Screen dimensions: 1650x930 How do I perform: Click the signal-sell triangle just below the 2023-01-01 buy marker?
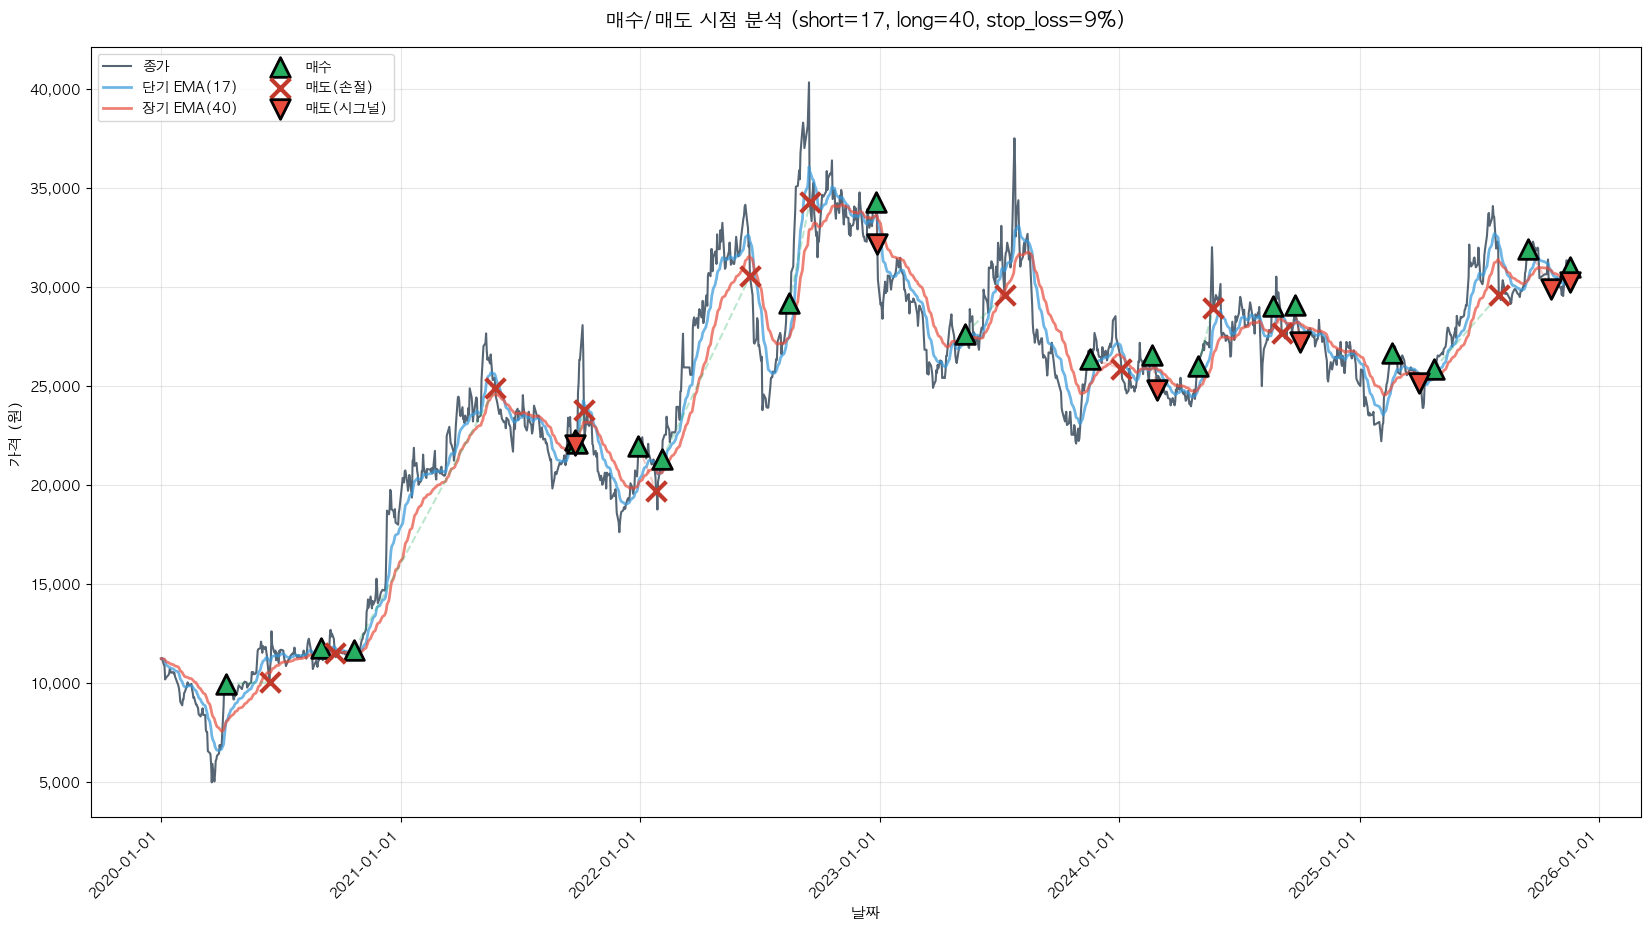tap(877, 243)
